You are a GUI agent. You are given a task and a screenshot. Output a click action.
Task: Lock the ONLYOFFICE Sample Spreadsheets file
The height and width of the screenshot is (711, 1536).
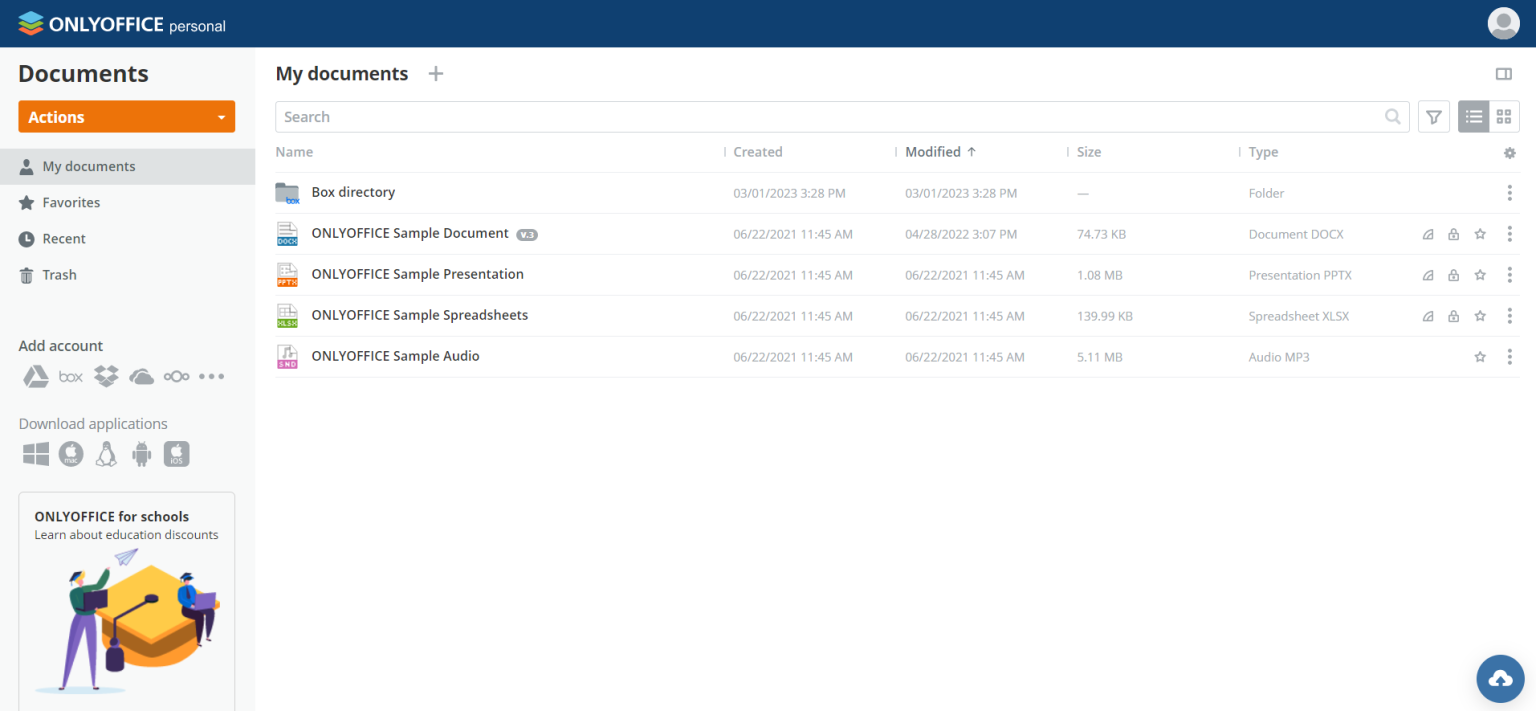point(1453,315)
